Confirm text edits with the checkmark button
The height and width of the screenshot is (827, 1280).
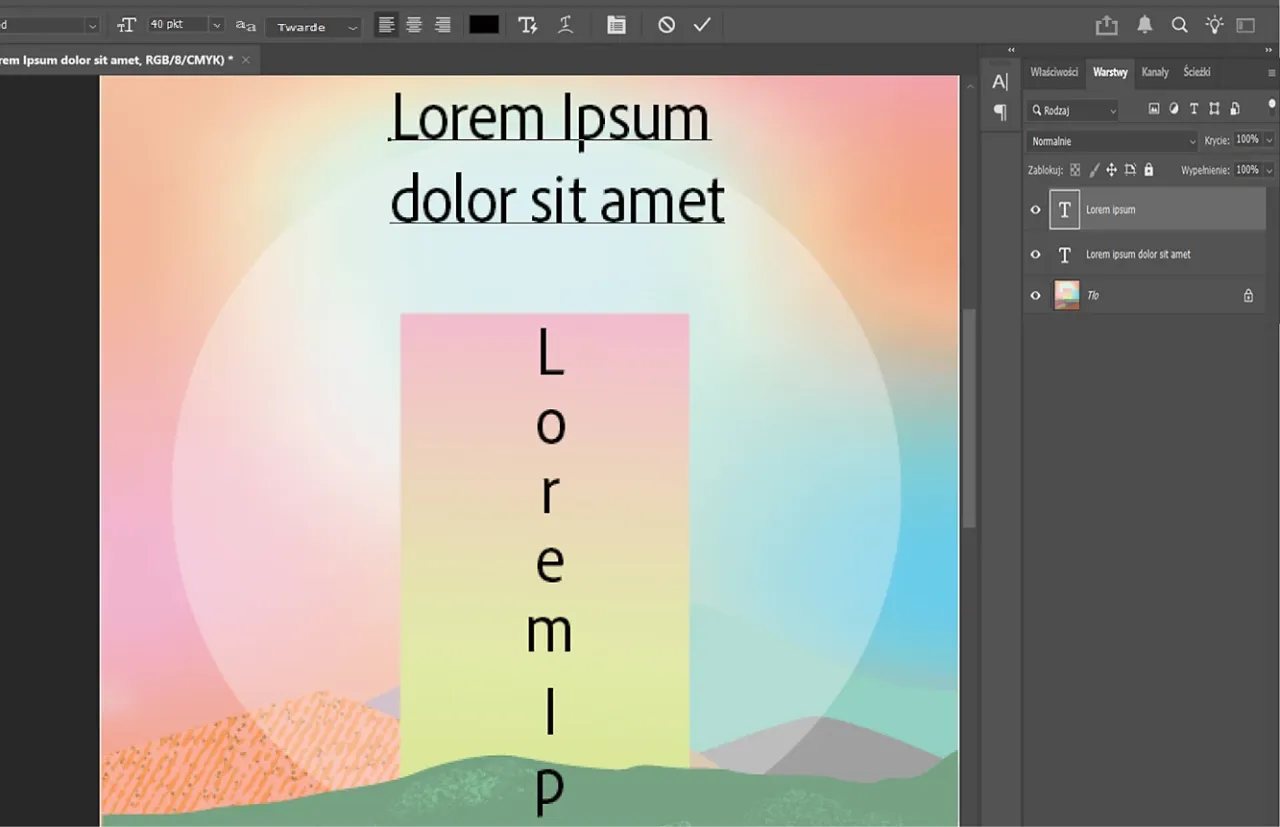coord(701,24)
